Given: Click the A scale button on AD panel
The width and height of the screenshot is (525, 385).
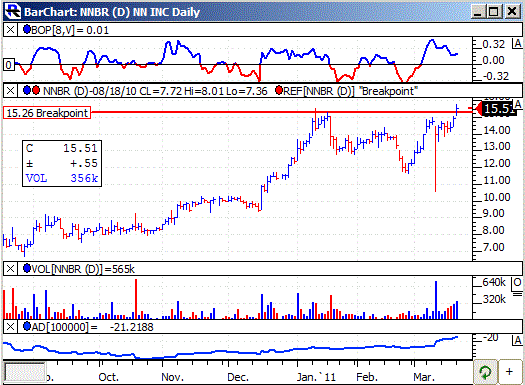Looking at the screenshot, I should coord(517,341).
